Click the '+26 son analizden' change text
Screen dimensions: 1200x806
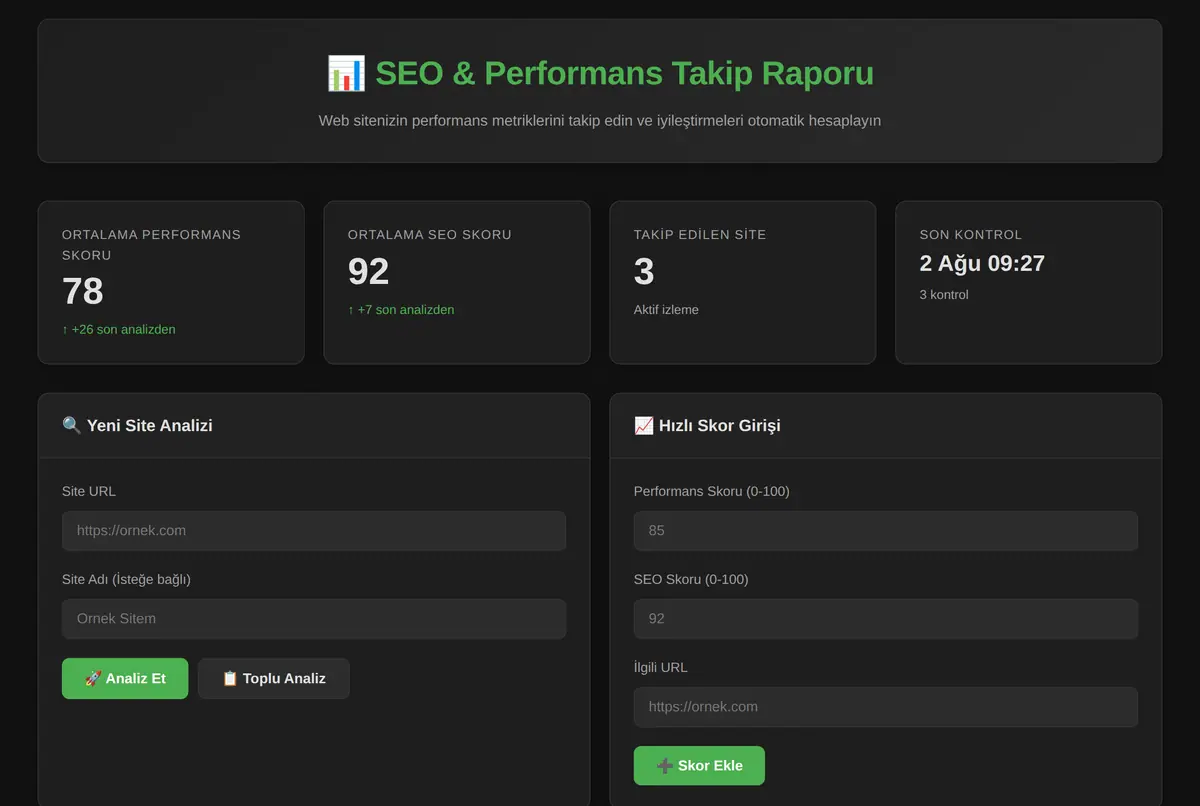tap(119, 329)
